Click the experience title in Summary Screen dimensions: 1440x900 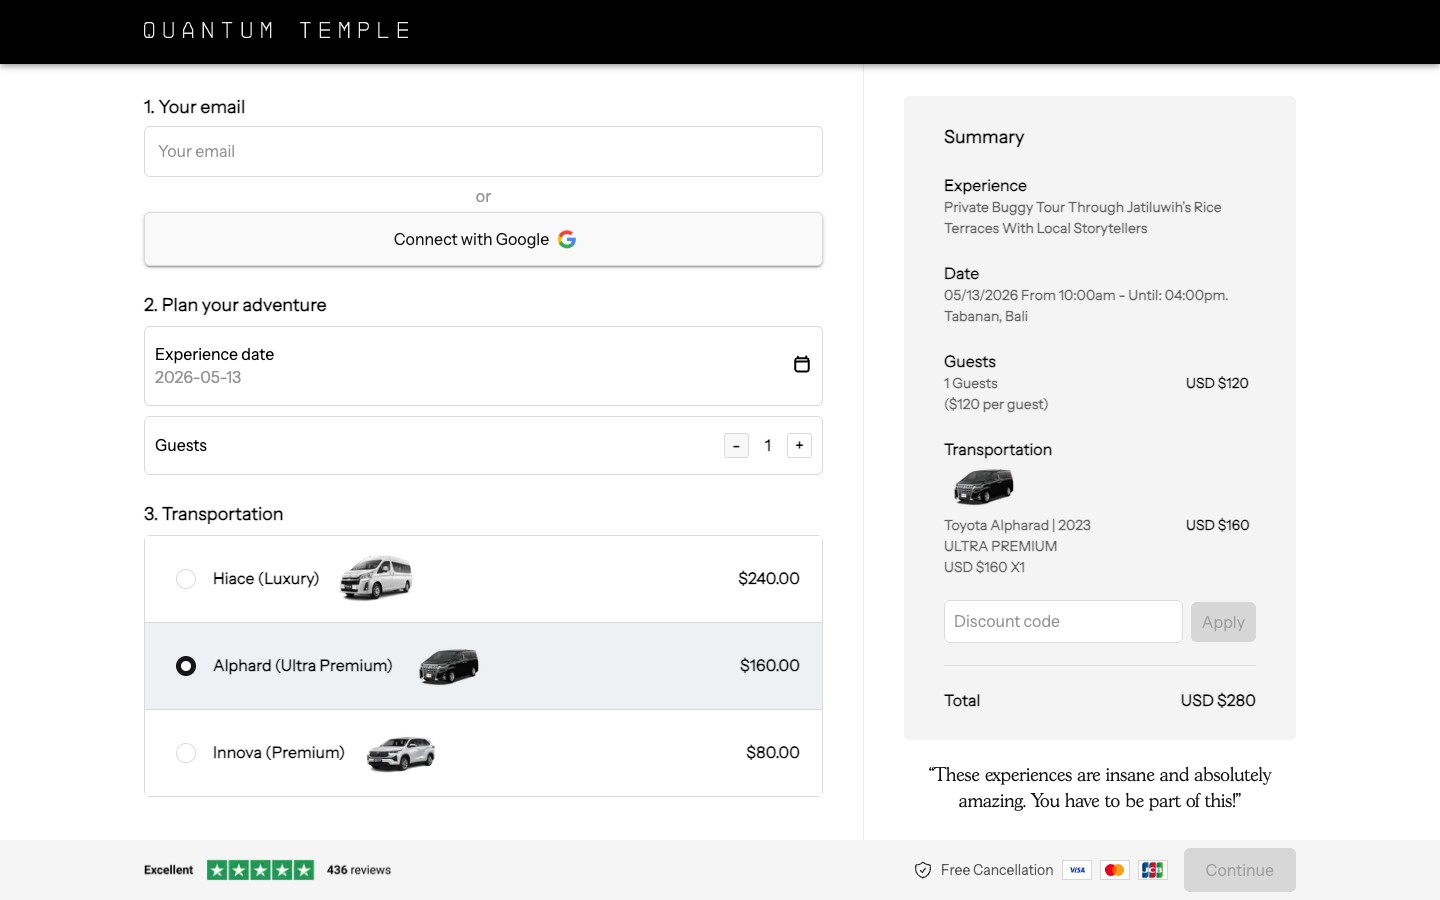point(1083,218)
